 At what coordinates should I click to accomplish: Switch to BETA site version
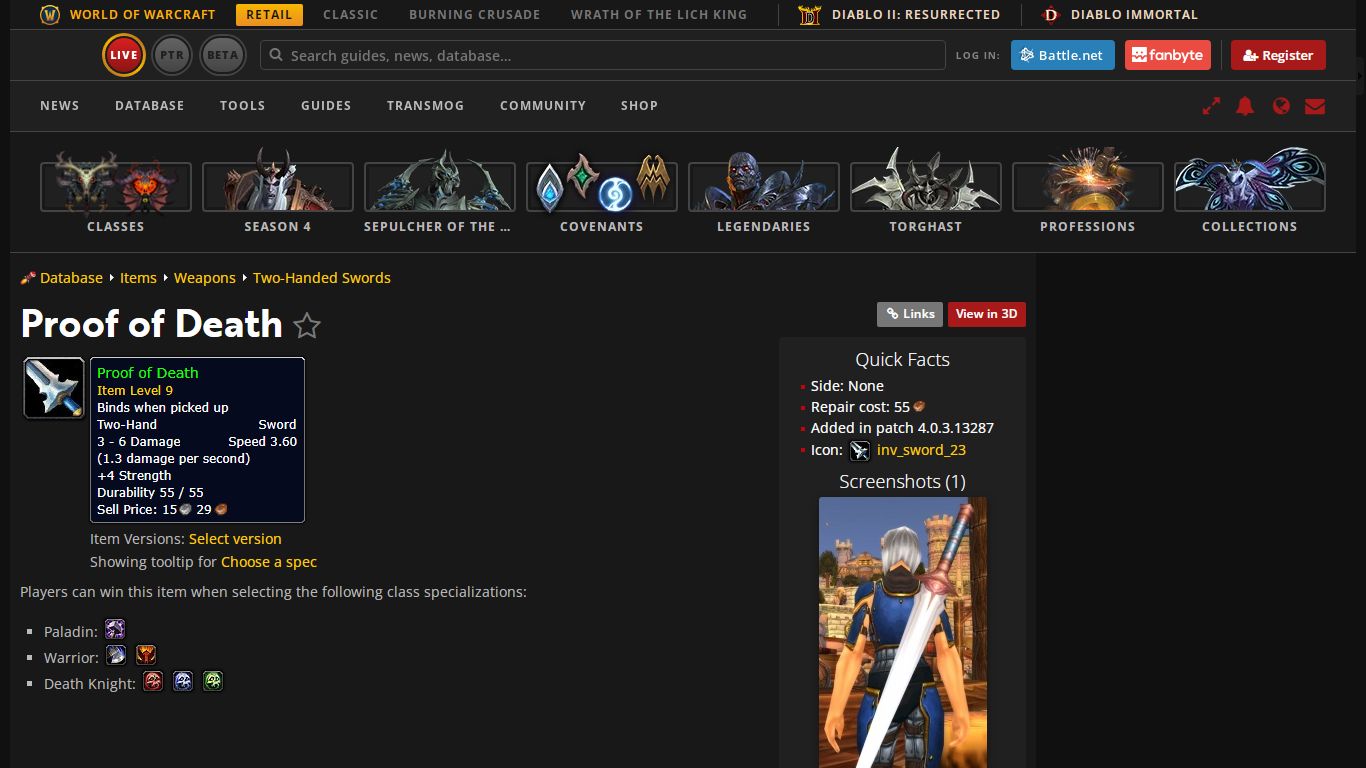[x=223, y=55]
